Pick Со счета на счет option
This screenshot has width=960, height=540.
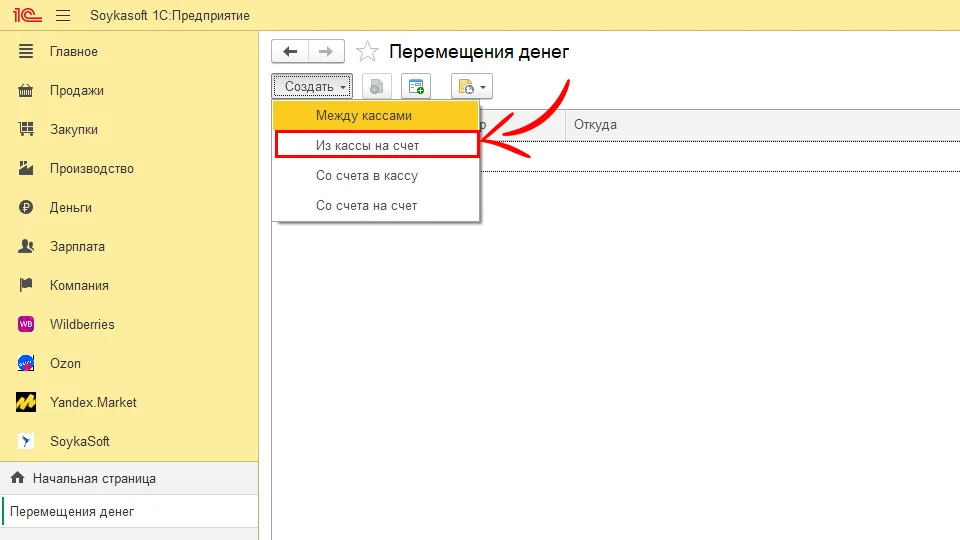[x=366, y=206]
